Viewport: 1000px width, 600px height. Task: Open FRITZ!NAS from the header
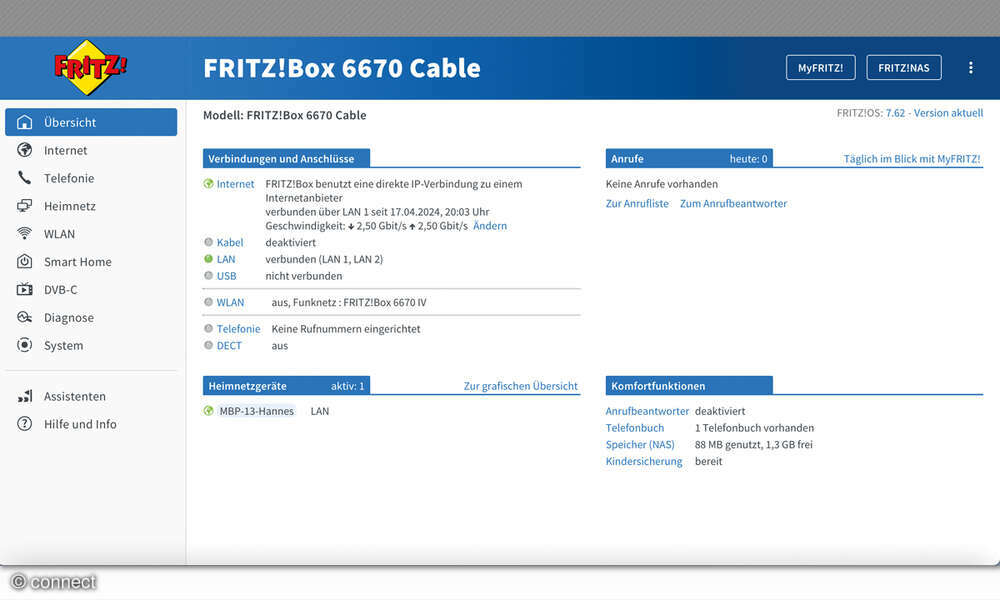pyautogui.click(x=903, y=67)
